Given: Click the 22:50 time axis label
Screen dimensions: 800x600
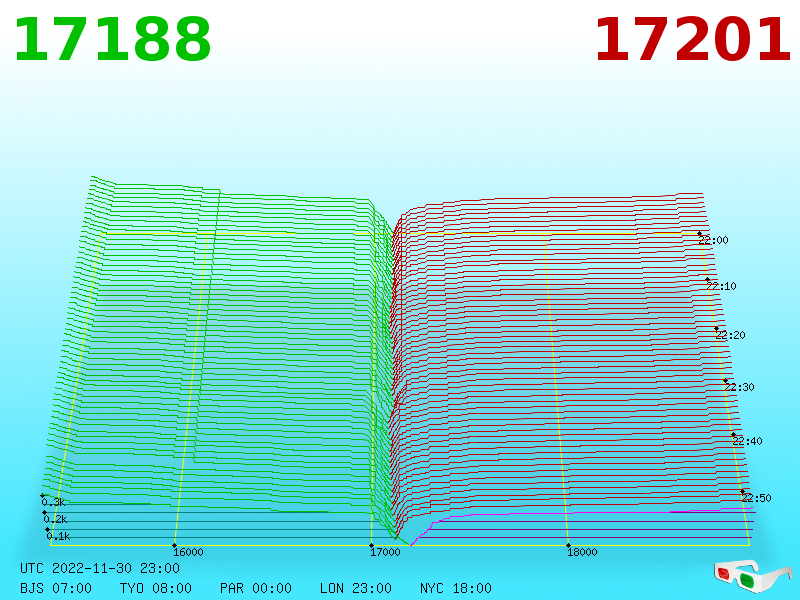Looking at the screenshot, I should coord(757,498).
